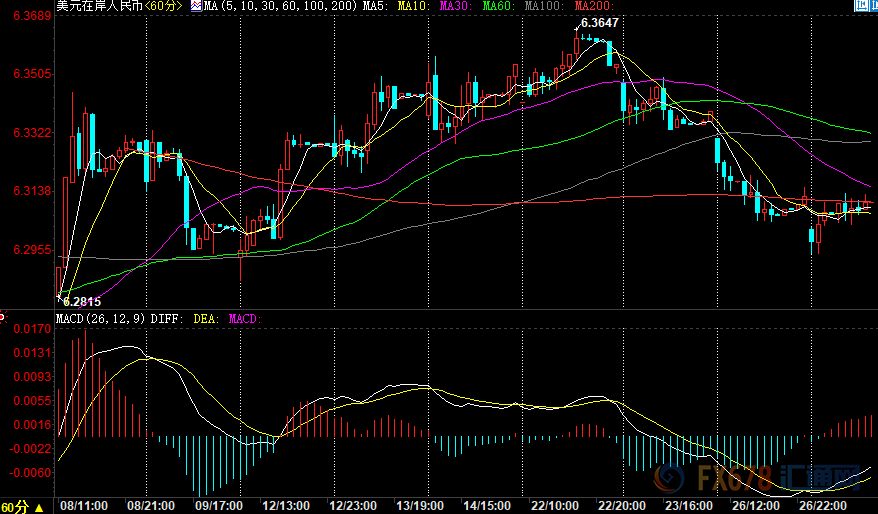Open the 60分 period selector at bottom left
This screenshot has width=878, height=514.
(x=21, y=507)
